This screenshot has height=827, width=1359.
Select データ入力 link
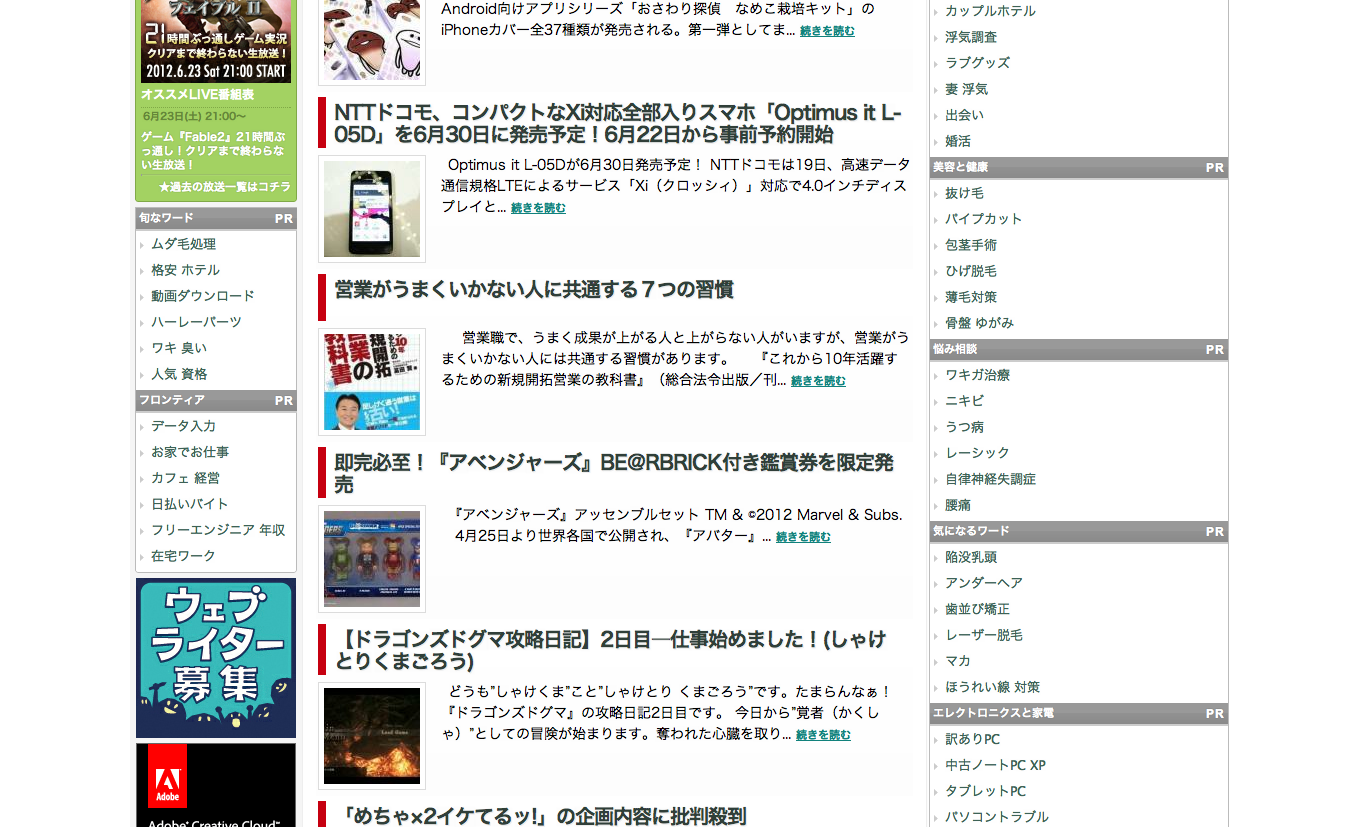click(x=183, y=426)
